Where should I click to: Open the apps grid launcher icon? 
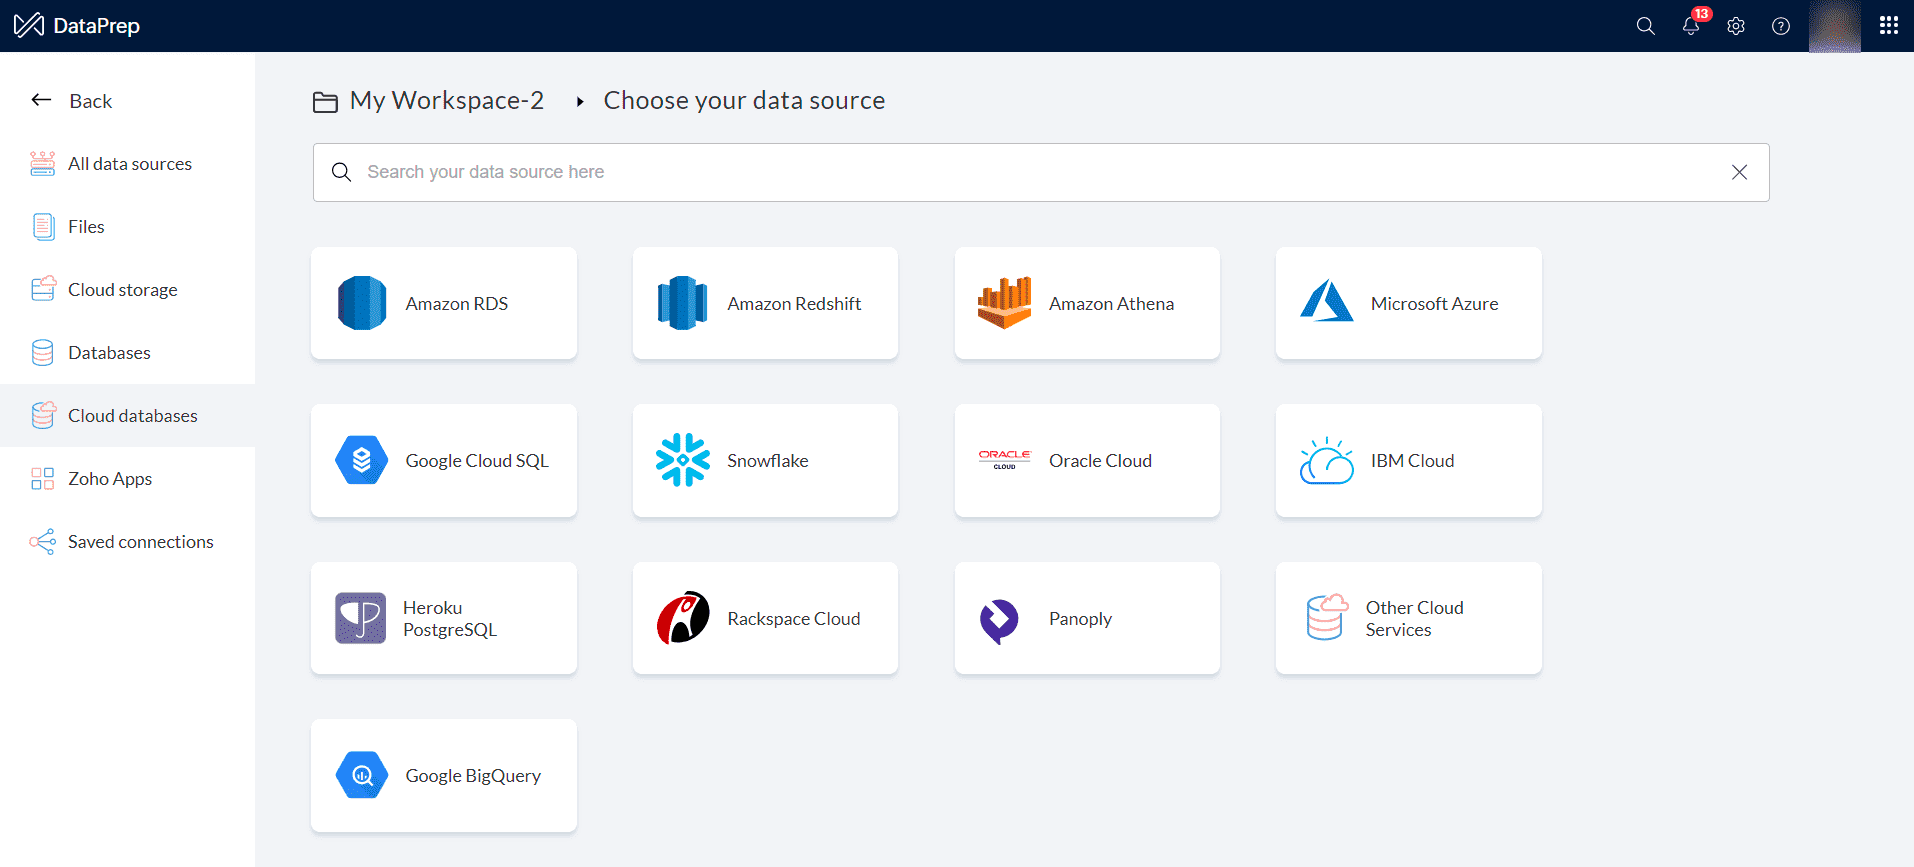[x=1888, y=26]
